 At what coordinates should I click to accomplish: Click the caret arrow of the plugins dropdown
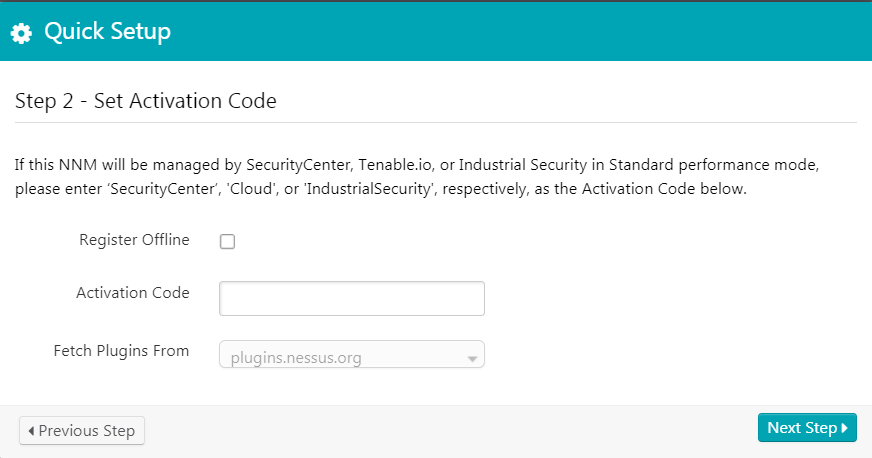(472, 357)
